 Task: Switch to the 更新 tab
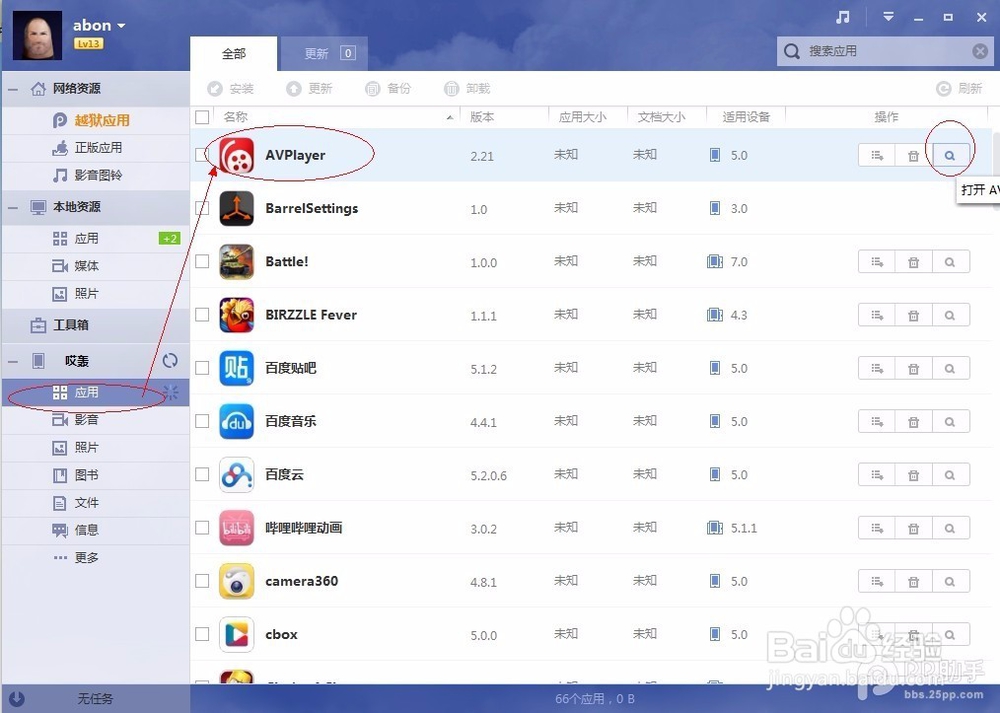(x=324, y=54)
